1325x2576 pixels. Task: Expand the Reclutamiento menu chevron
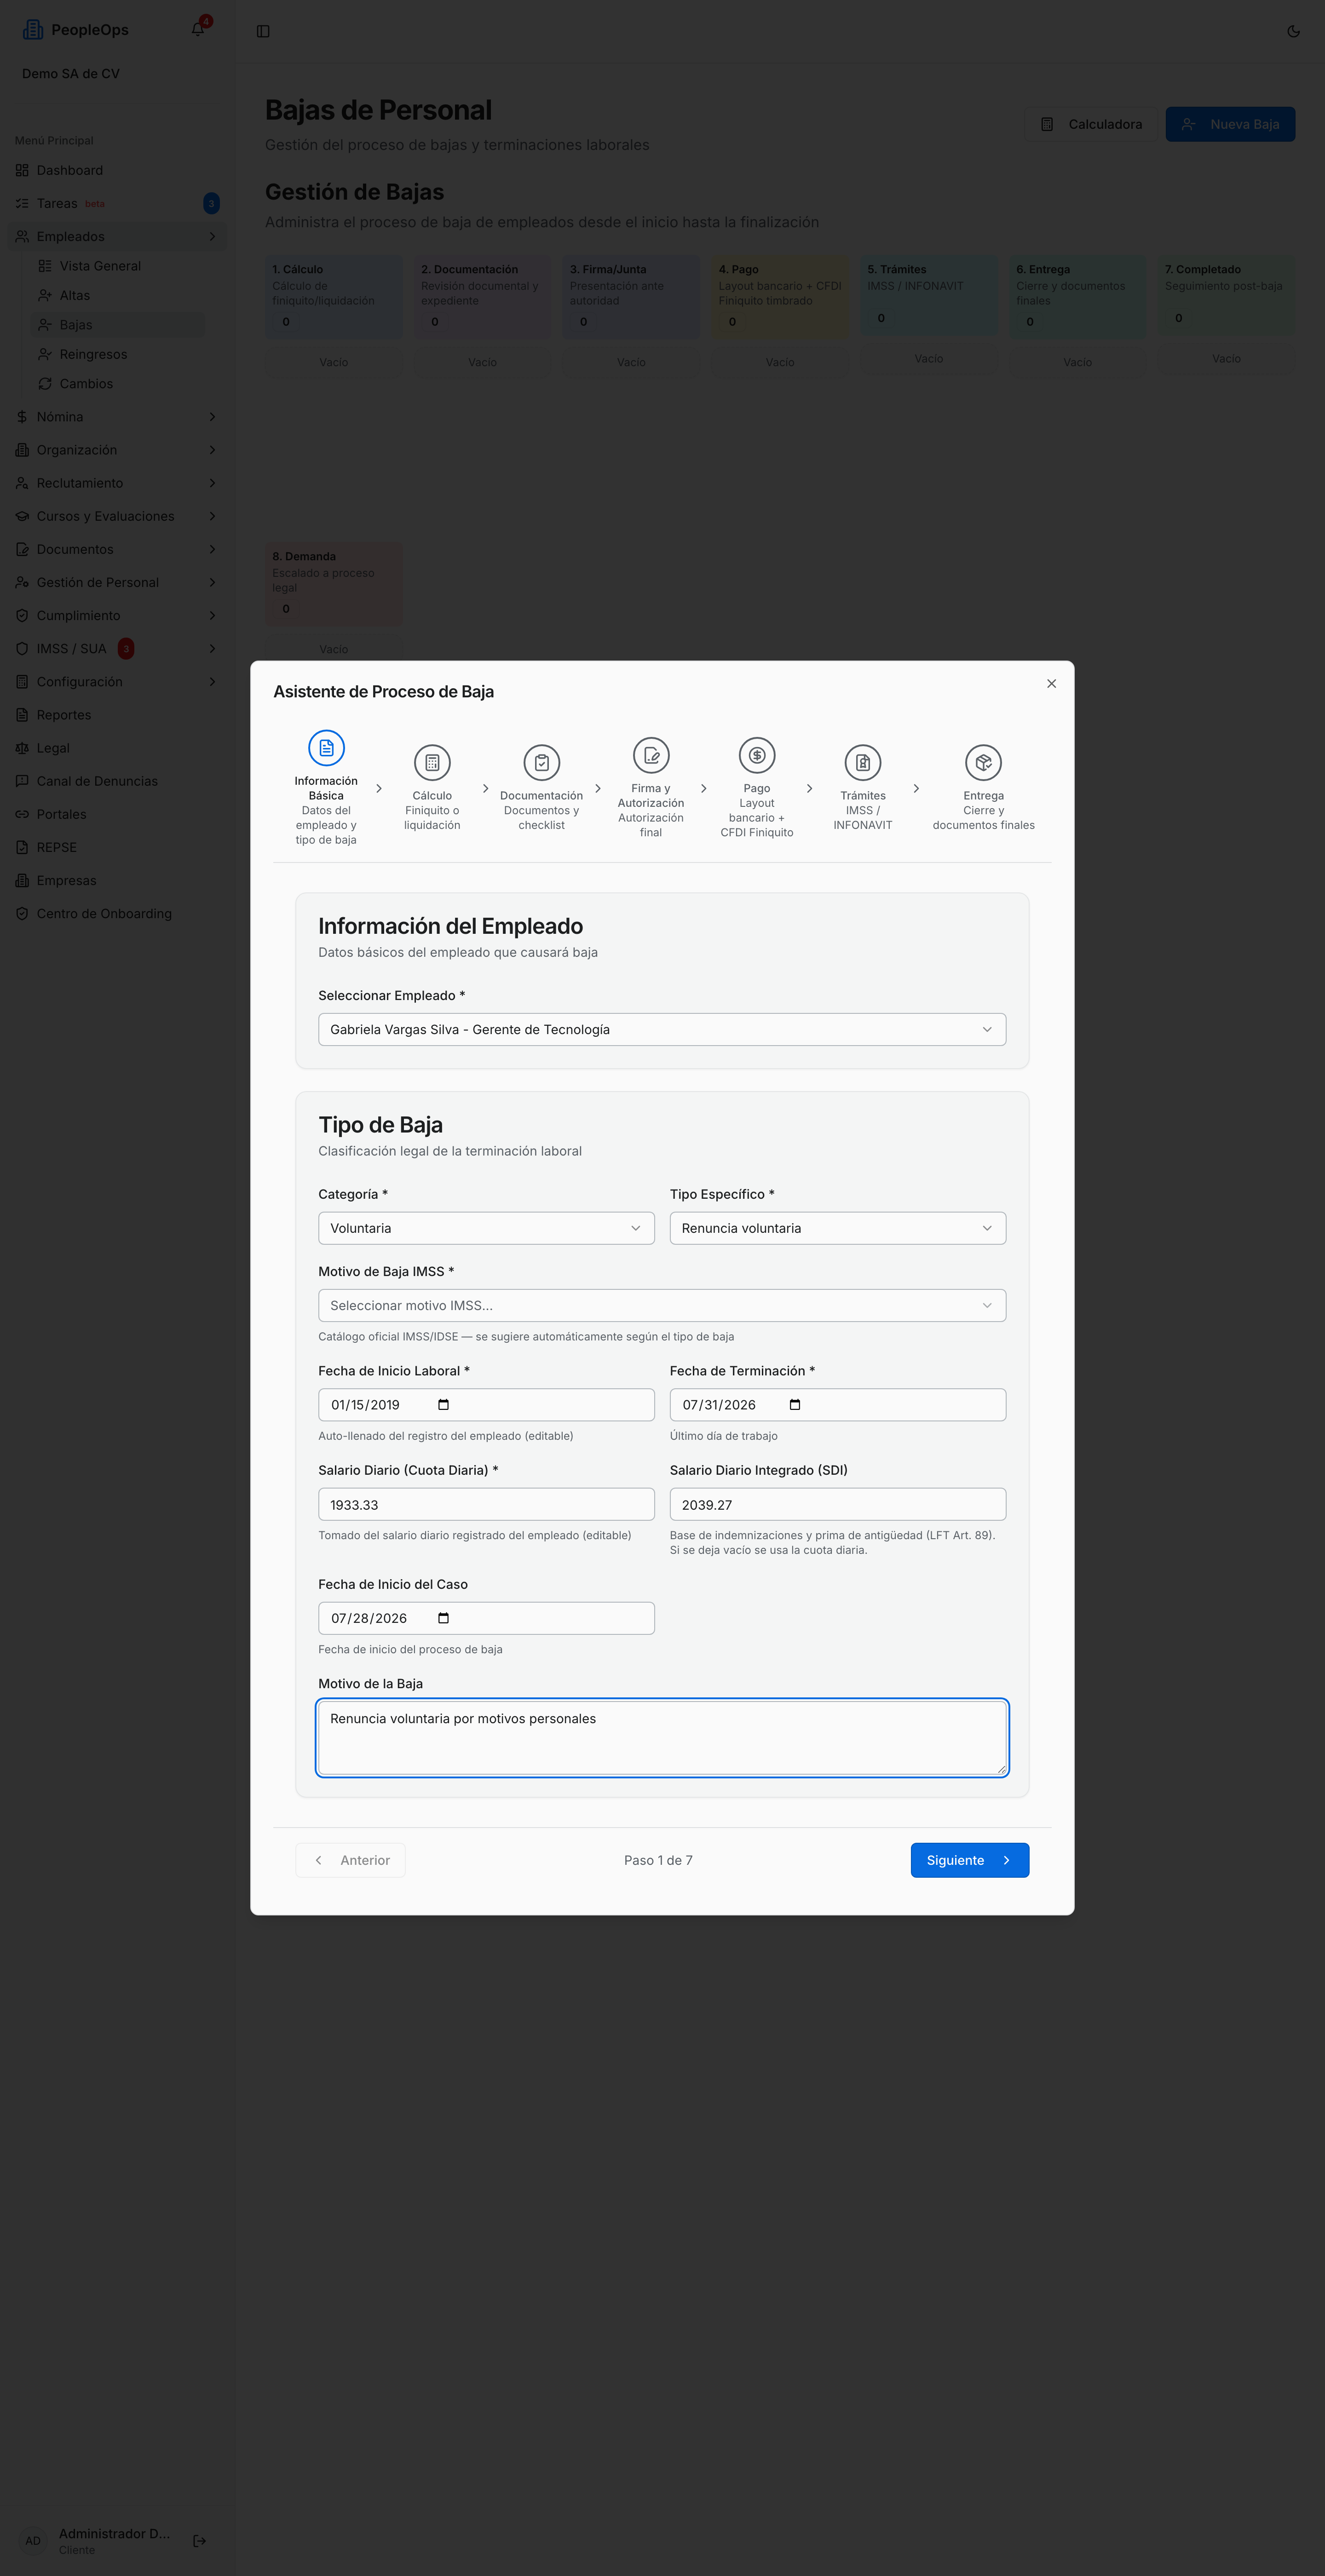pyautogui.click(x=212, y=483)
